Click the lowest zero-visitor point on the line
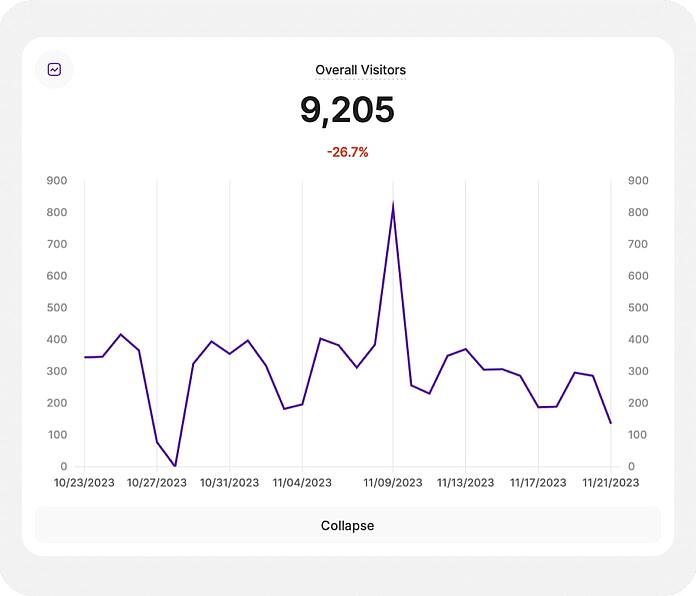Viewport: 696px width, 596px height. (x=175, y=466)
